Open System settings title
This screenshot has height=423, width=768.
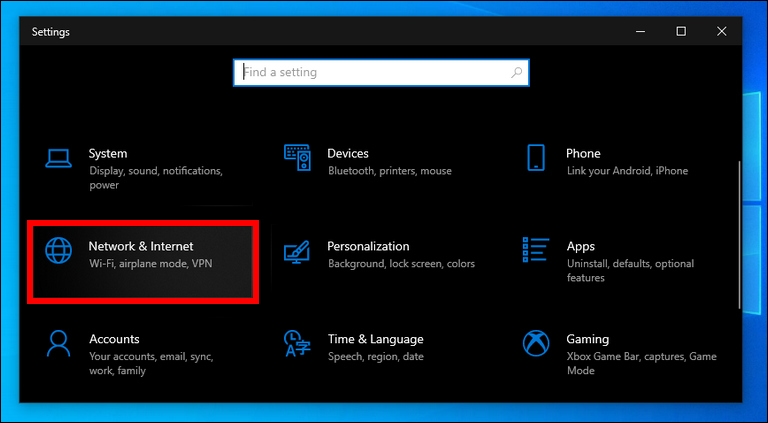pos(108,154)
